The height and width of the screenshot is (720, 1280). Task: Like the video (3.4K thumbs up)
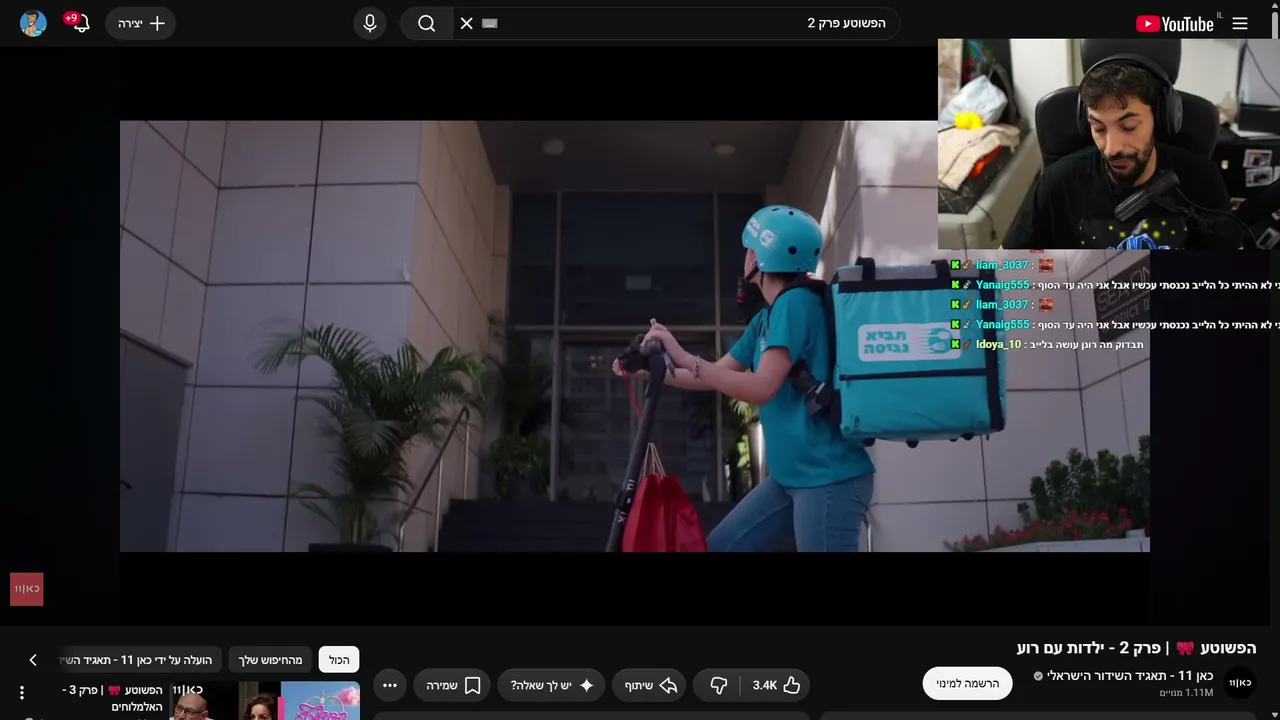(777, 685)
